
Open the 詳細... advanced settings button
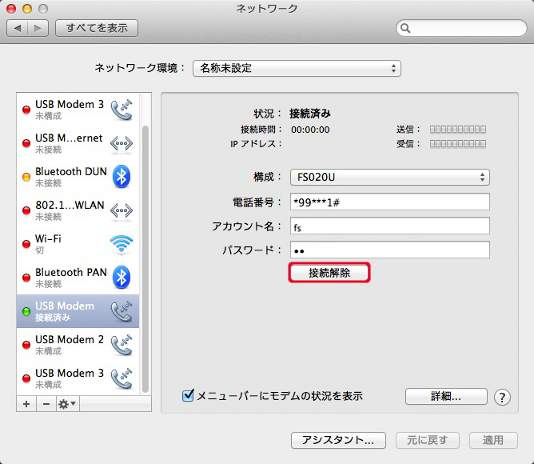click(446, 397)
